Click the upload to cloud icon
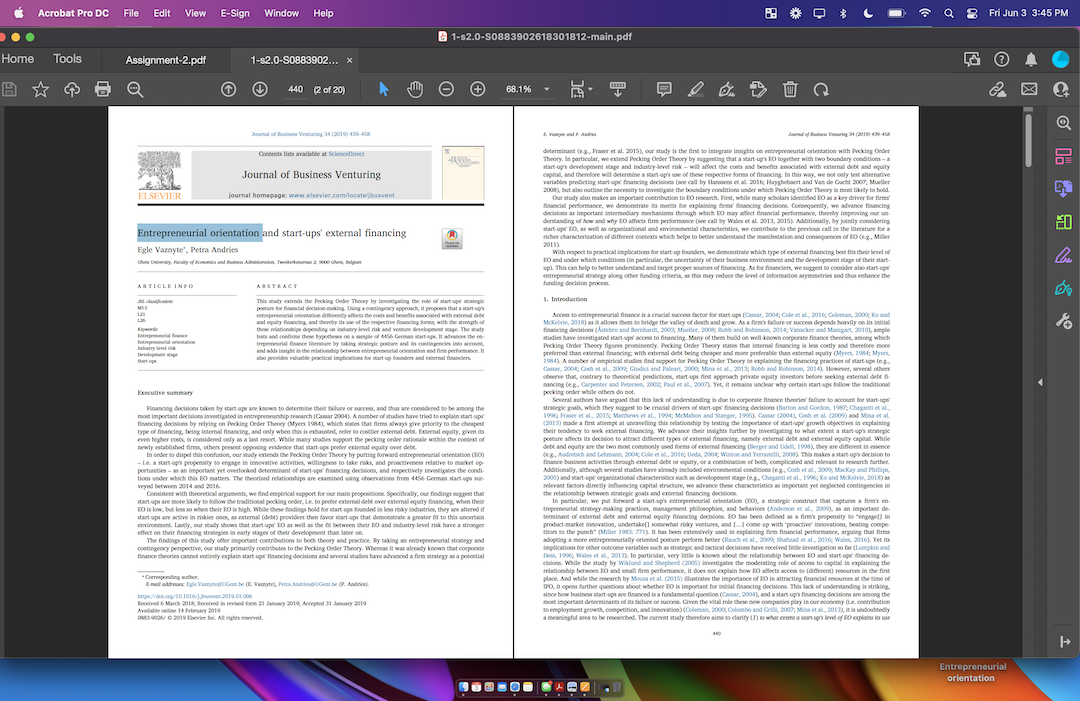 [x=72, y=89]
